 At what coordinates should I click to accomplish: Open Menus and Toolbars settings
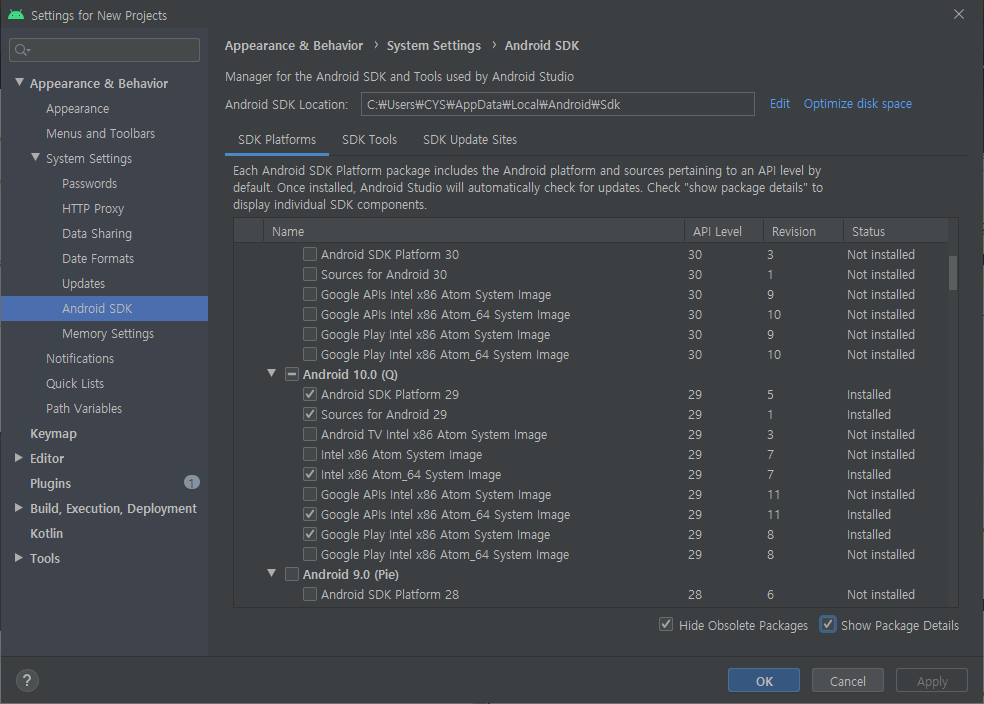point(100,134)
